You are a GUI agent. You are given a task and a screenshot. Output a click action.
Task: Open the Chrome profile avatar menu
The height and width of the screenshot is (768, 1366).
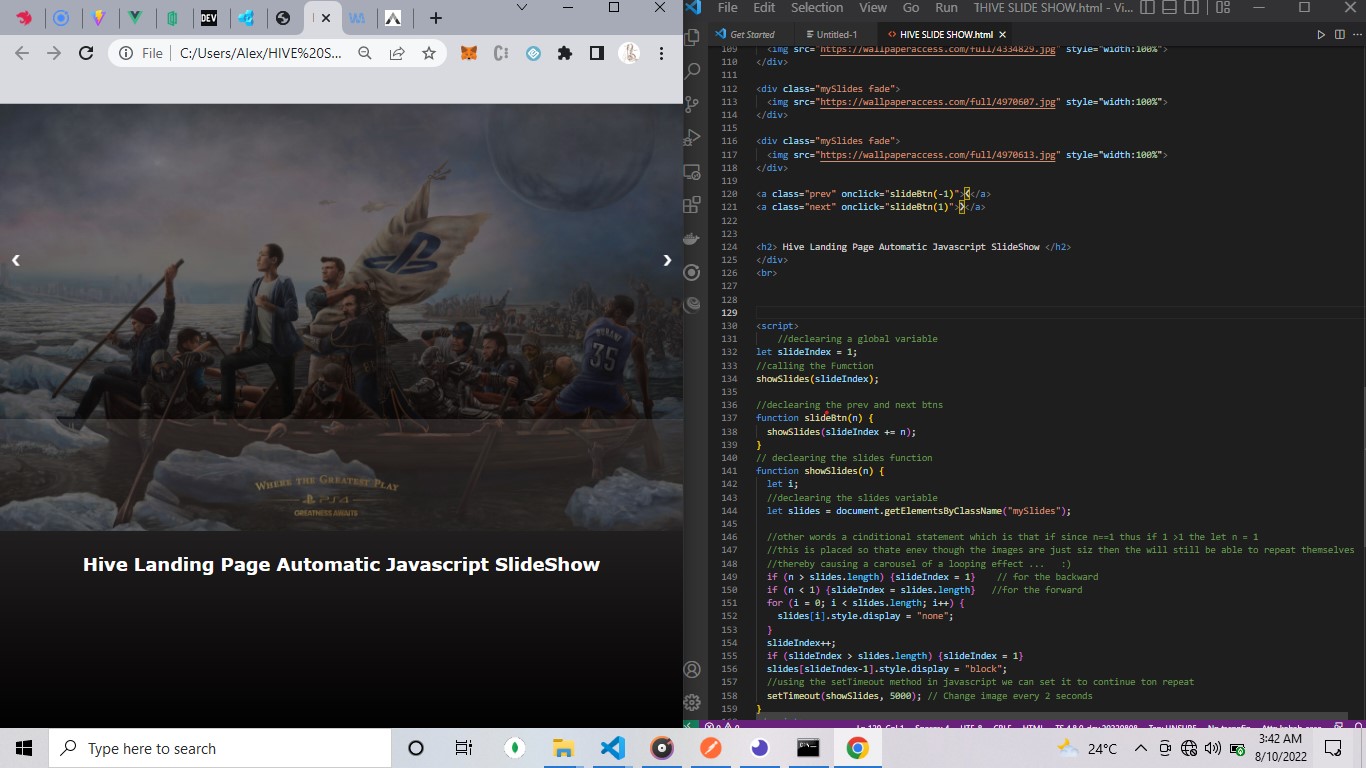click(x=629, y=53)
